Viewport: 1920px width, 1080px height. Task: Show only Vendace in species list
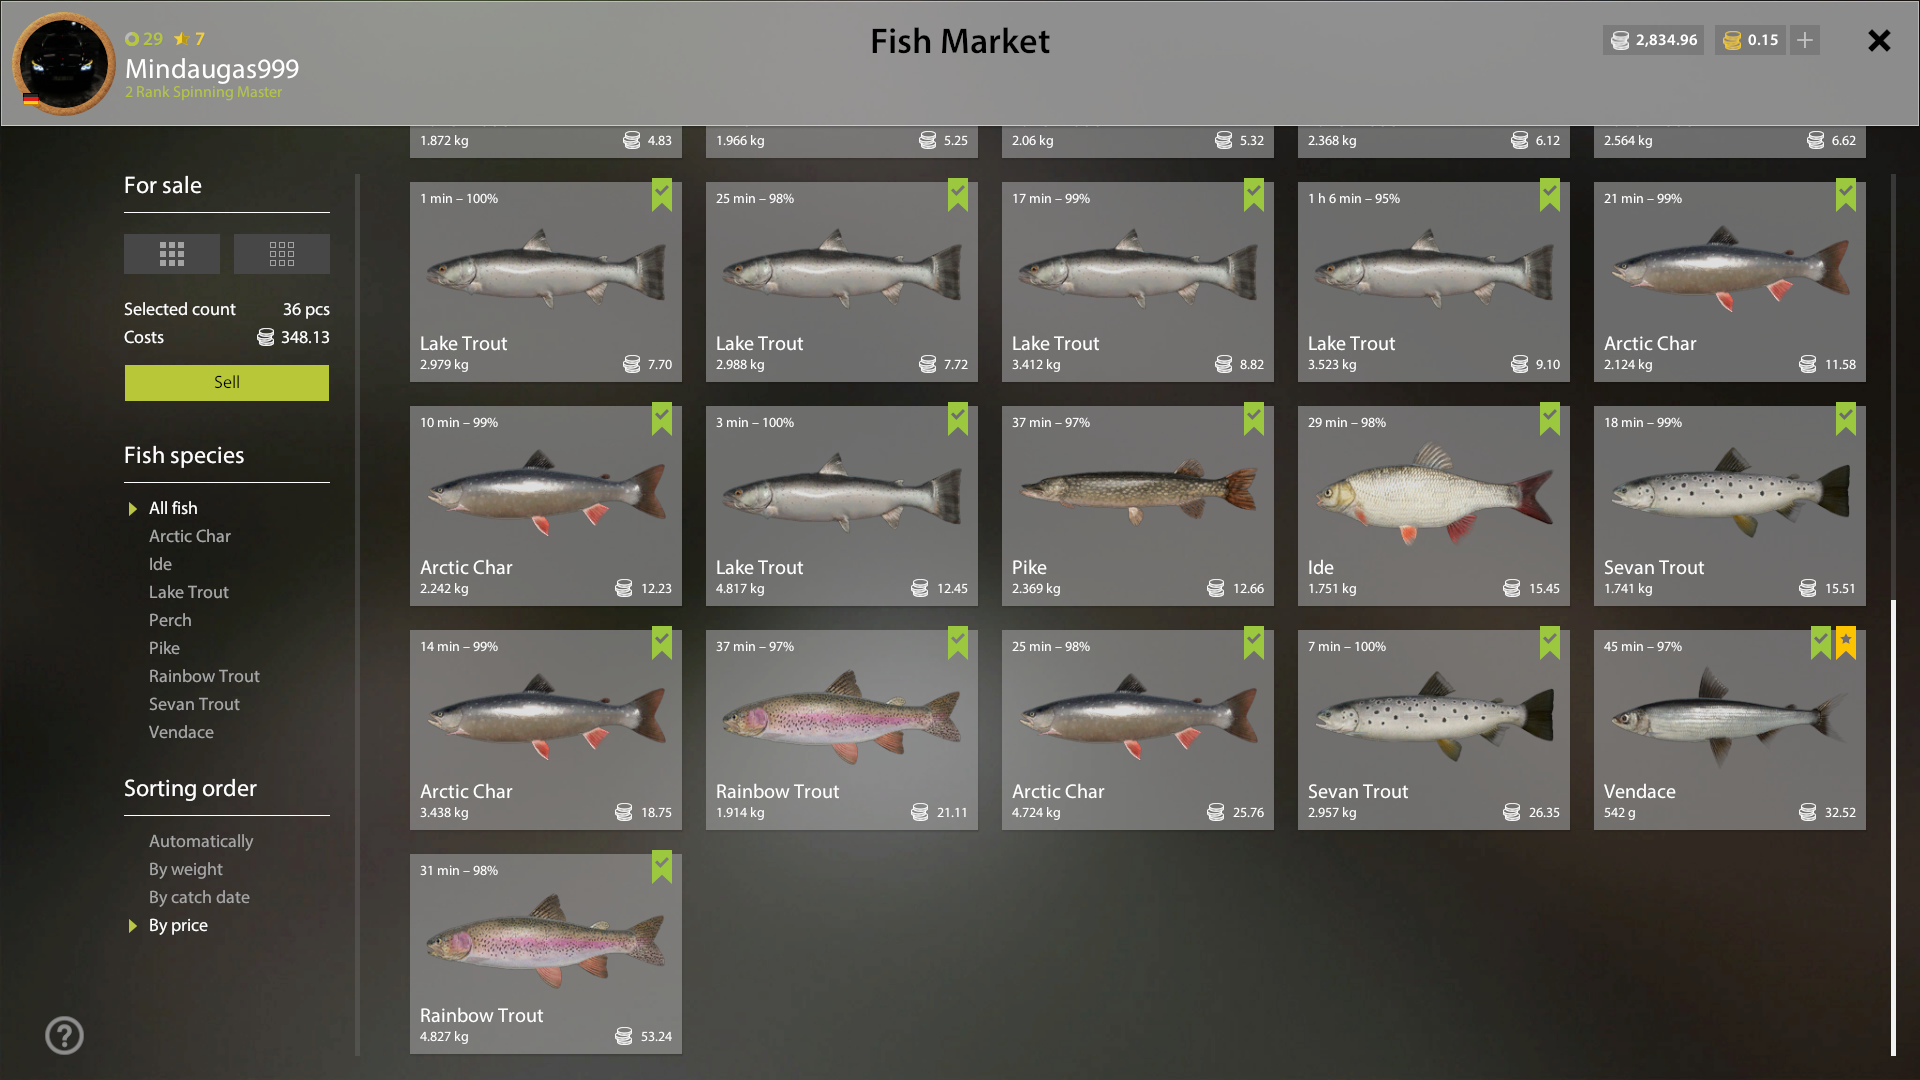click(x=181, y=732)
